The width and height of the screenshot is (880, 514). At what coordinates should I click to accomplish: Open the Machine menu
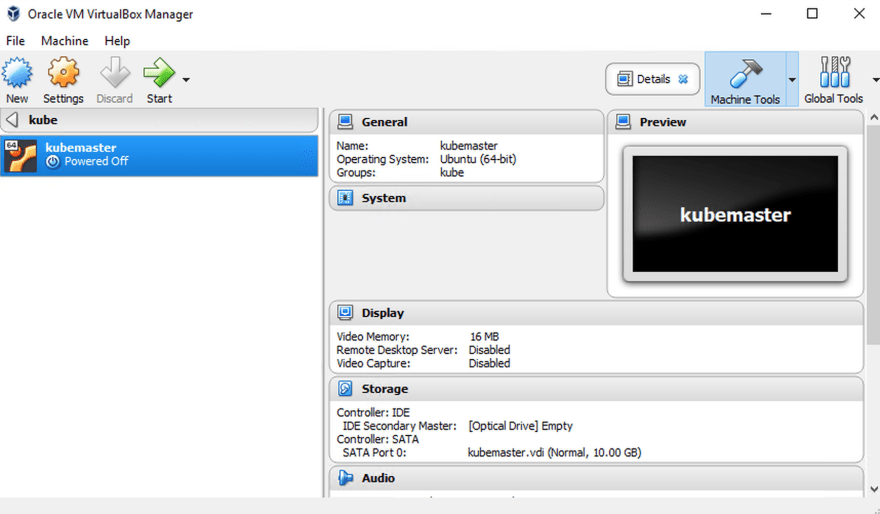pyautogui.click(x=65, y=41)
